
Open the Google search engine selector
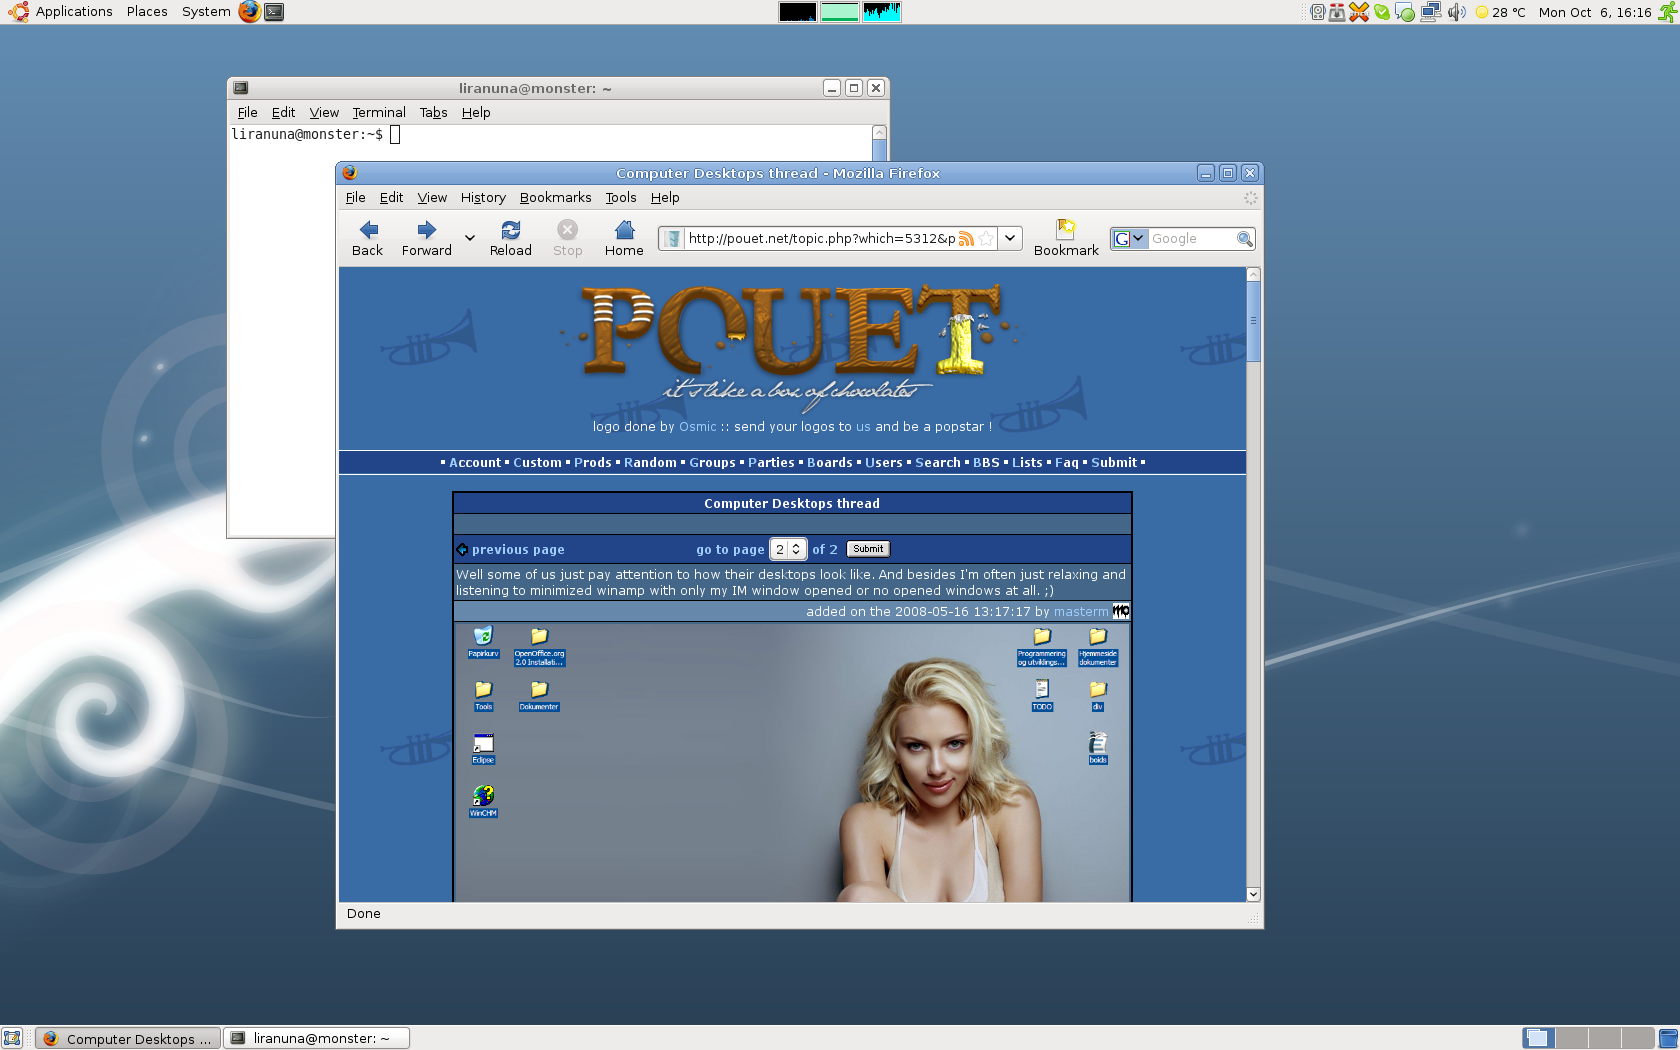point(1129,239)
